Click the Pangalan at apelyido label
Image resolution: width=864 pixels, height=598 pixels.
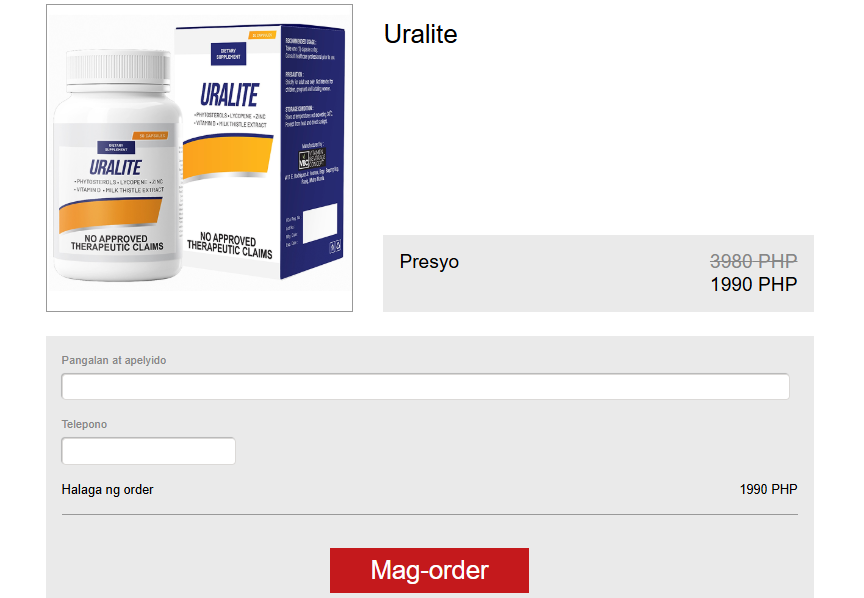114,360
